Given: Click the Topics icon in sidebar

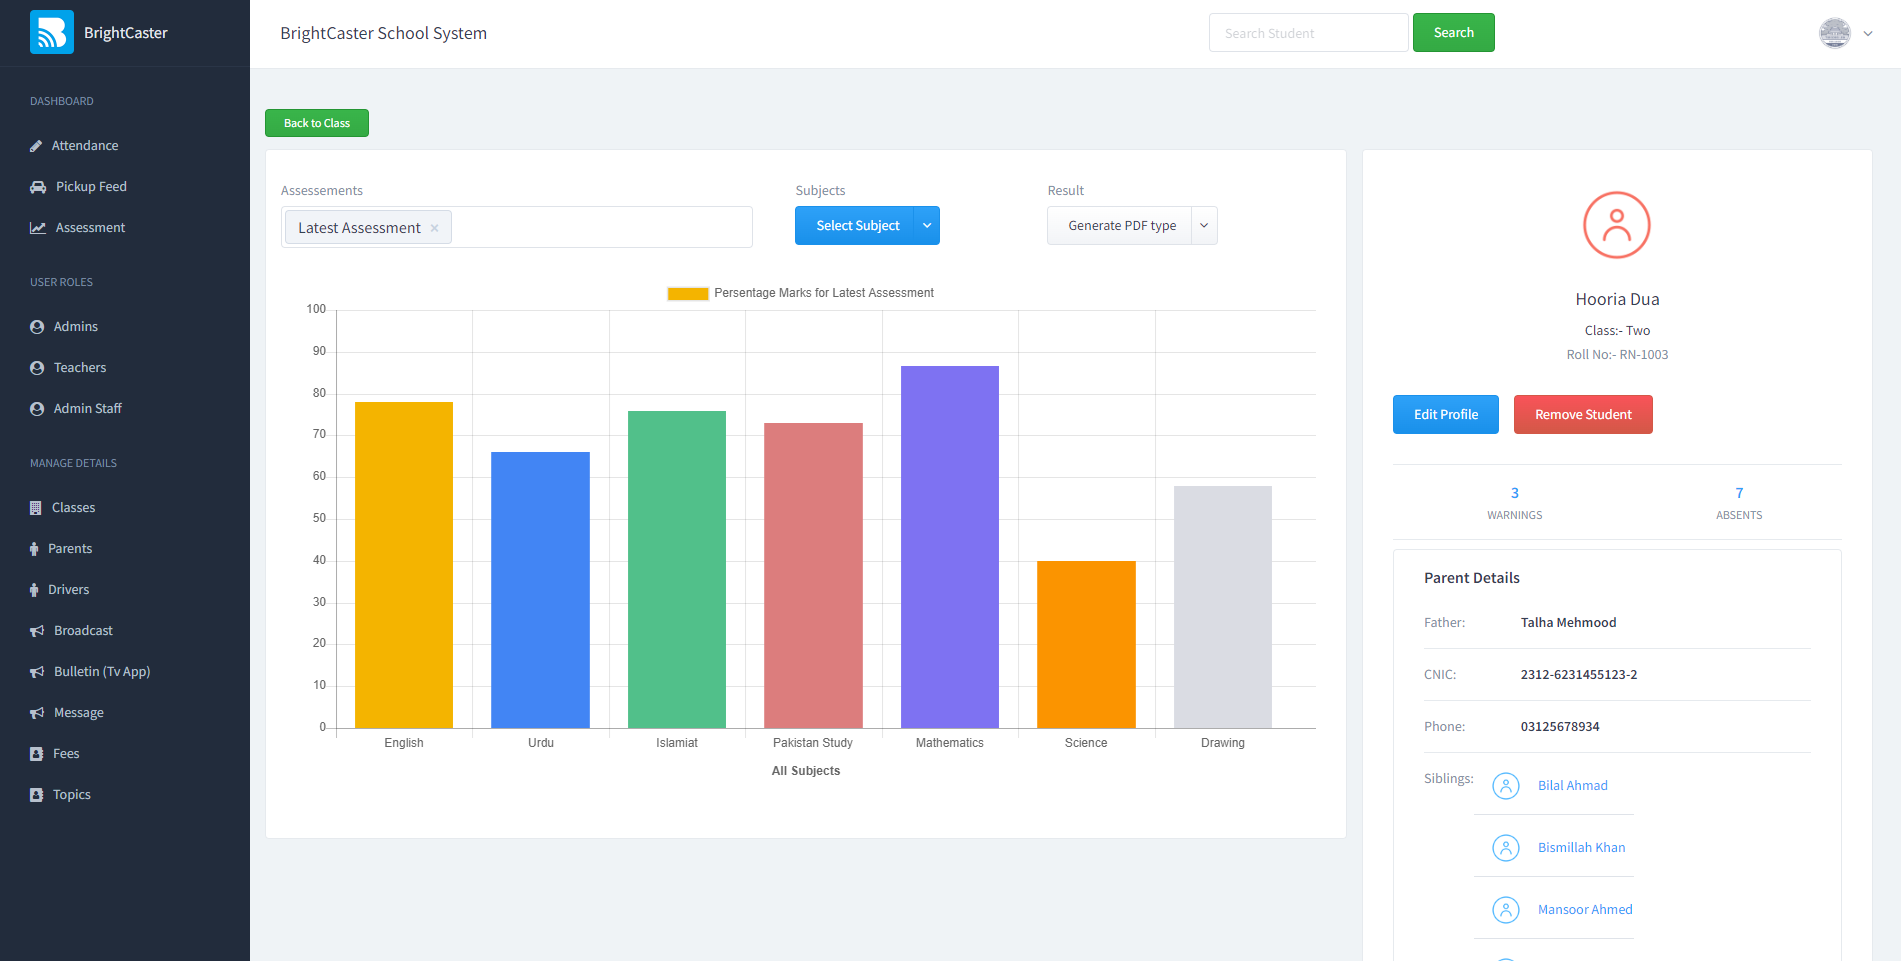Looking at the screenshot, I should coord(36,795).
